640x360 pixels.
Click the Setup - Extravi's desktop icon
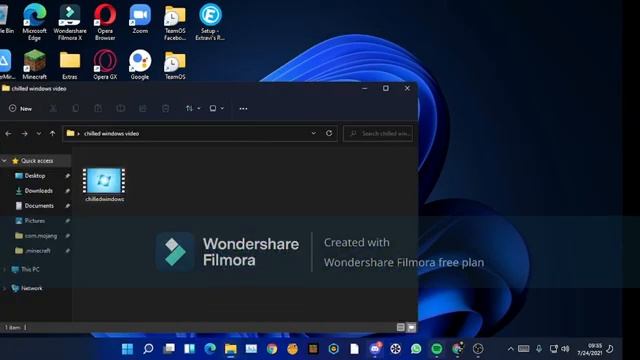tap(210, 22)
